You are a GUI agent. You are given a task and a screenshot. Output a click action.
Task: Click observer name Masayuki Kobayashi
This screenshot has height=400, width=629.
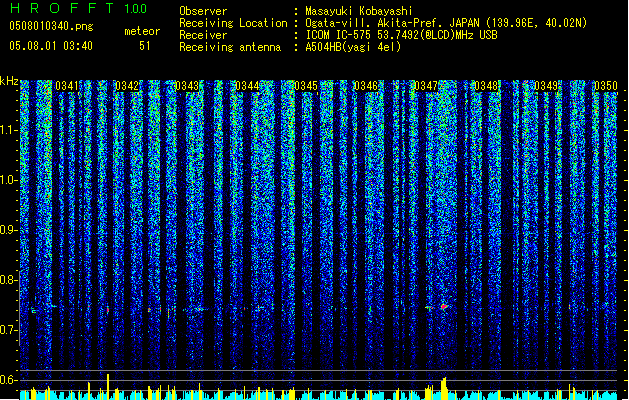[359, 11]
